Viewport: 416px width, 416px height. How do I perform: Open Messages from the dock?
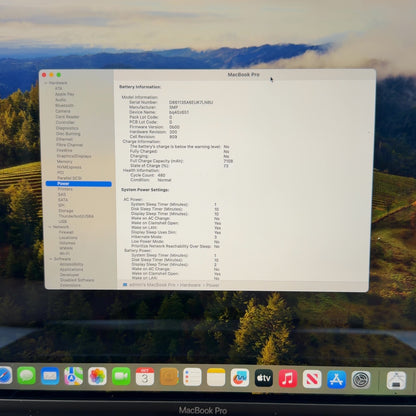click(26, 376)
